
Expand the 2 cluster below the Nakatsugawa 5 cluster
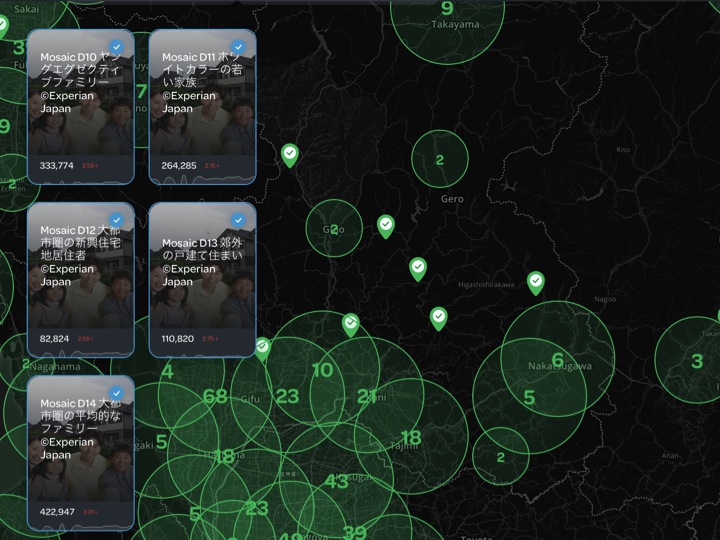(x=501, y=457)
